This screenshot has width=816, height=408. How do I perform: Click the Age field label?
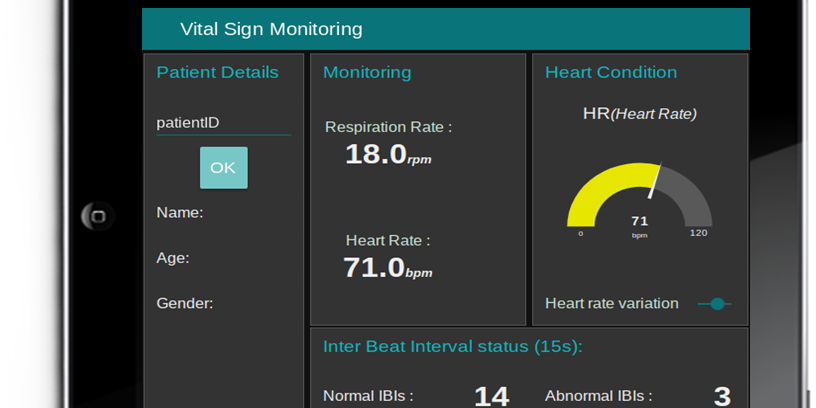coord(173,257)
